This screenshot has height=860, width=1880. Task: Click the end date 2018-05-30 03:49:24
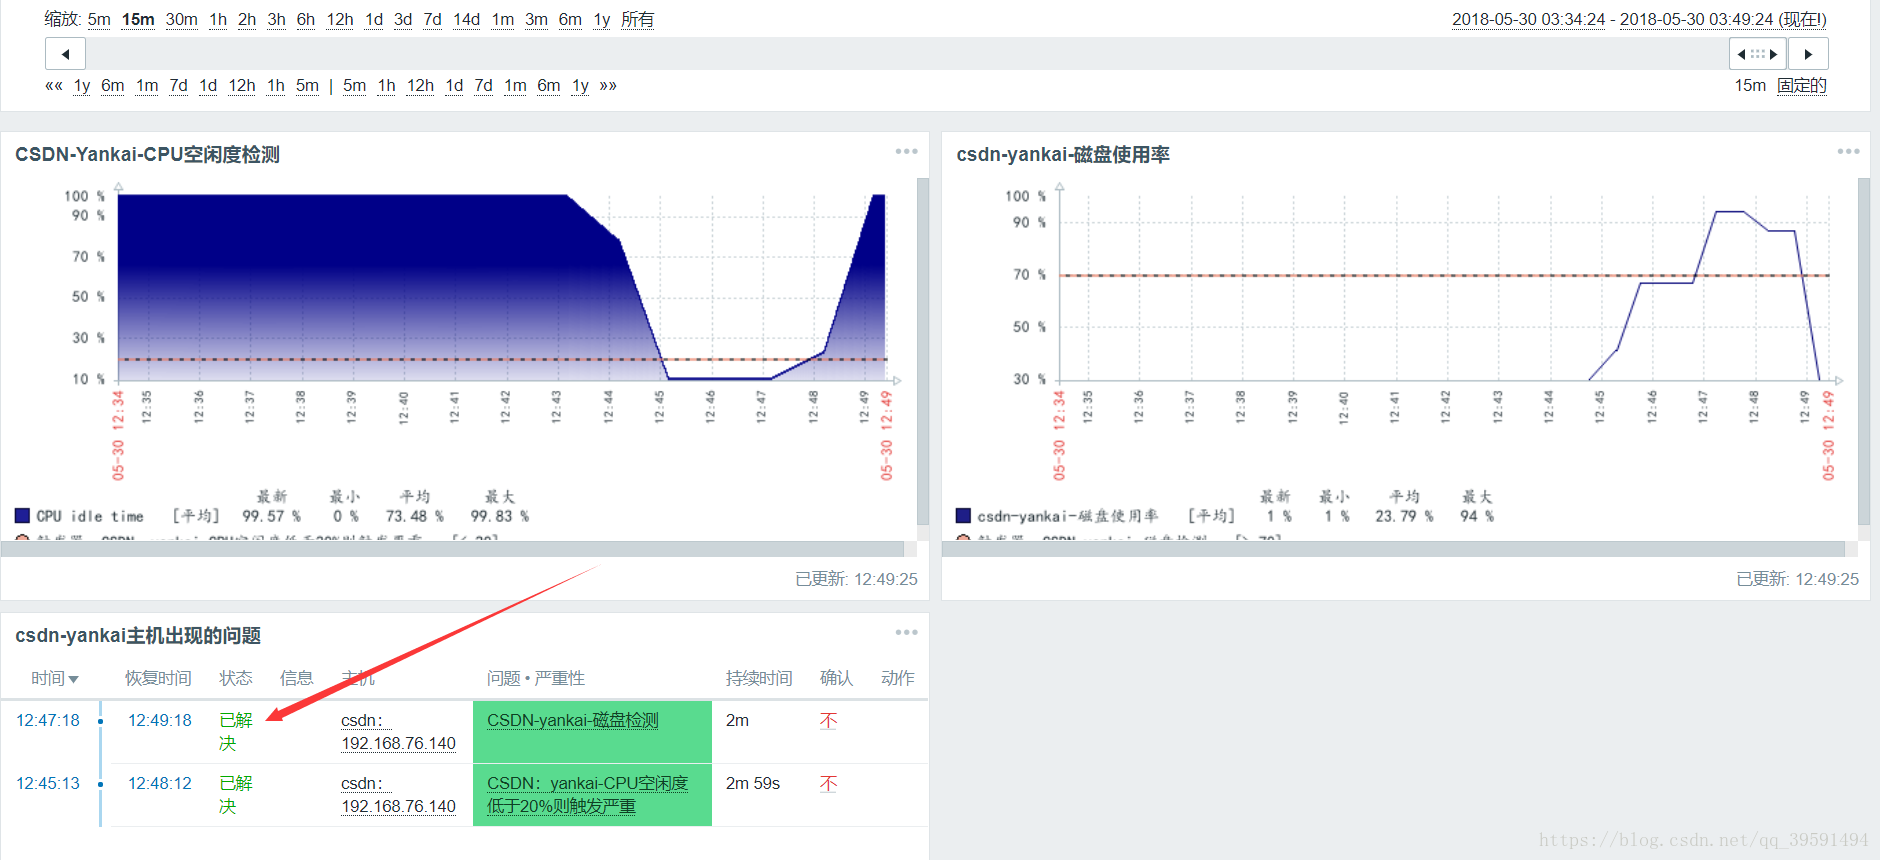pos(1696,20)
